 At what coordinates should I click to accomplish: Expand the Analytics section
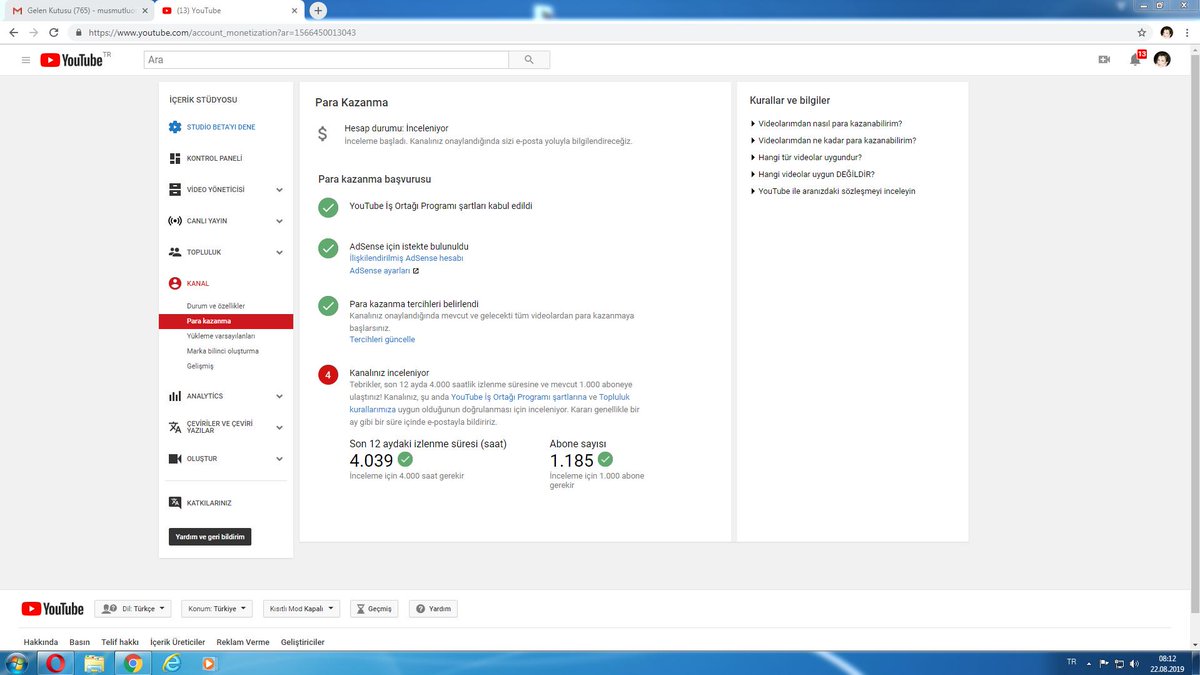[279, 396]
